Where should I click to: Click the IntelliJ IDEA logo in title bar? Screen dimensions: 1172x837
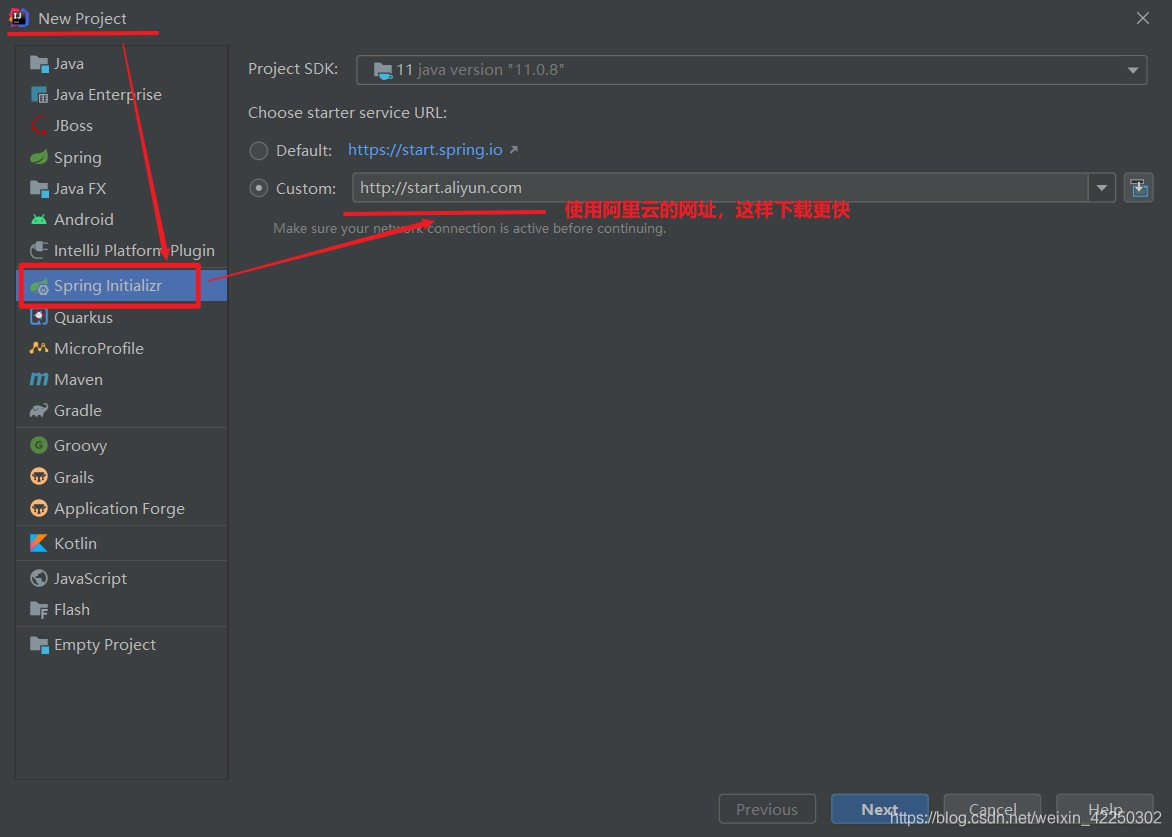click(18, 17)
